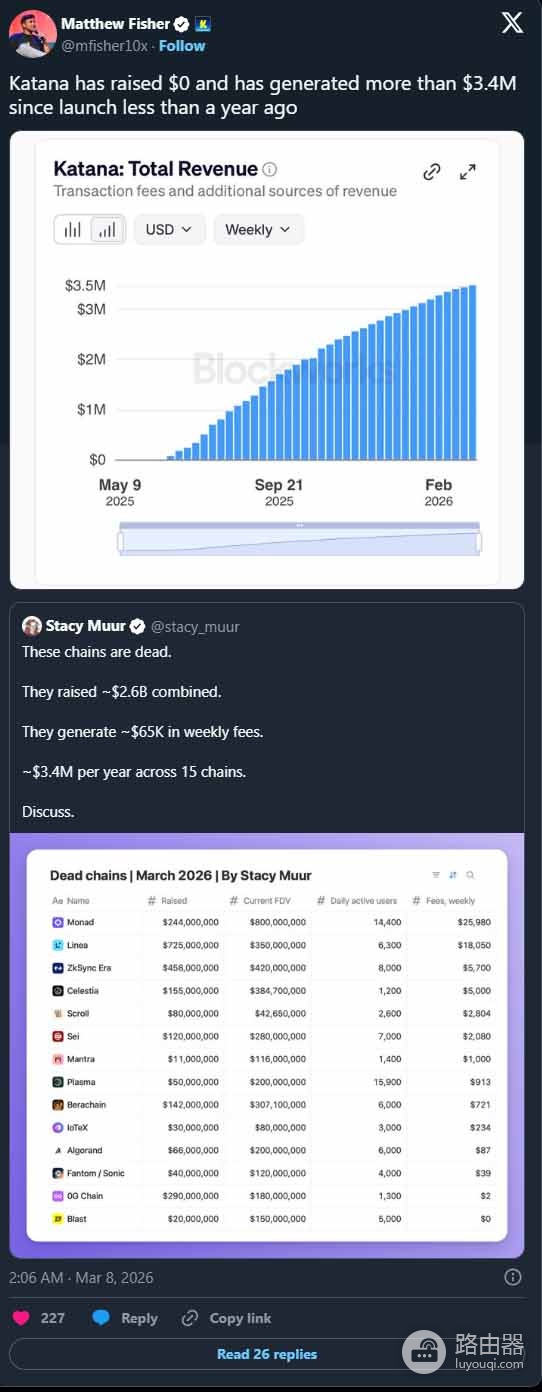The height and width of the screenshot is (1392, 542).
Task: Click the chain link icon beside Copy link
Action: point(190,1318)
